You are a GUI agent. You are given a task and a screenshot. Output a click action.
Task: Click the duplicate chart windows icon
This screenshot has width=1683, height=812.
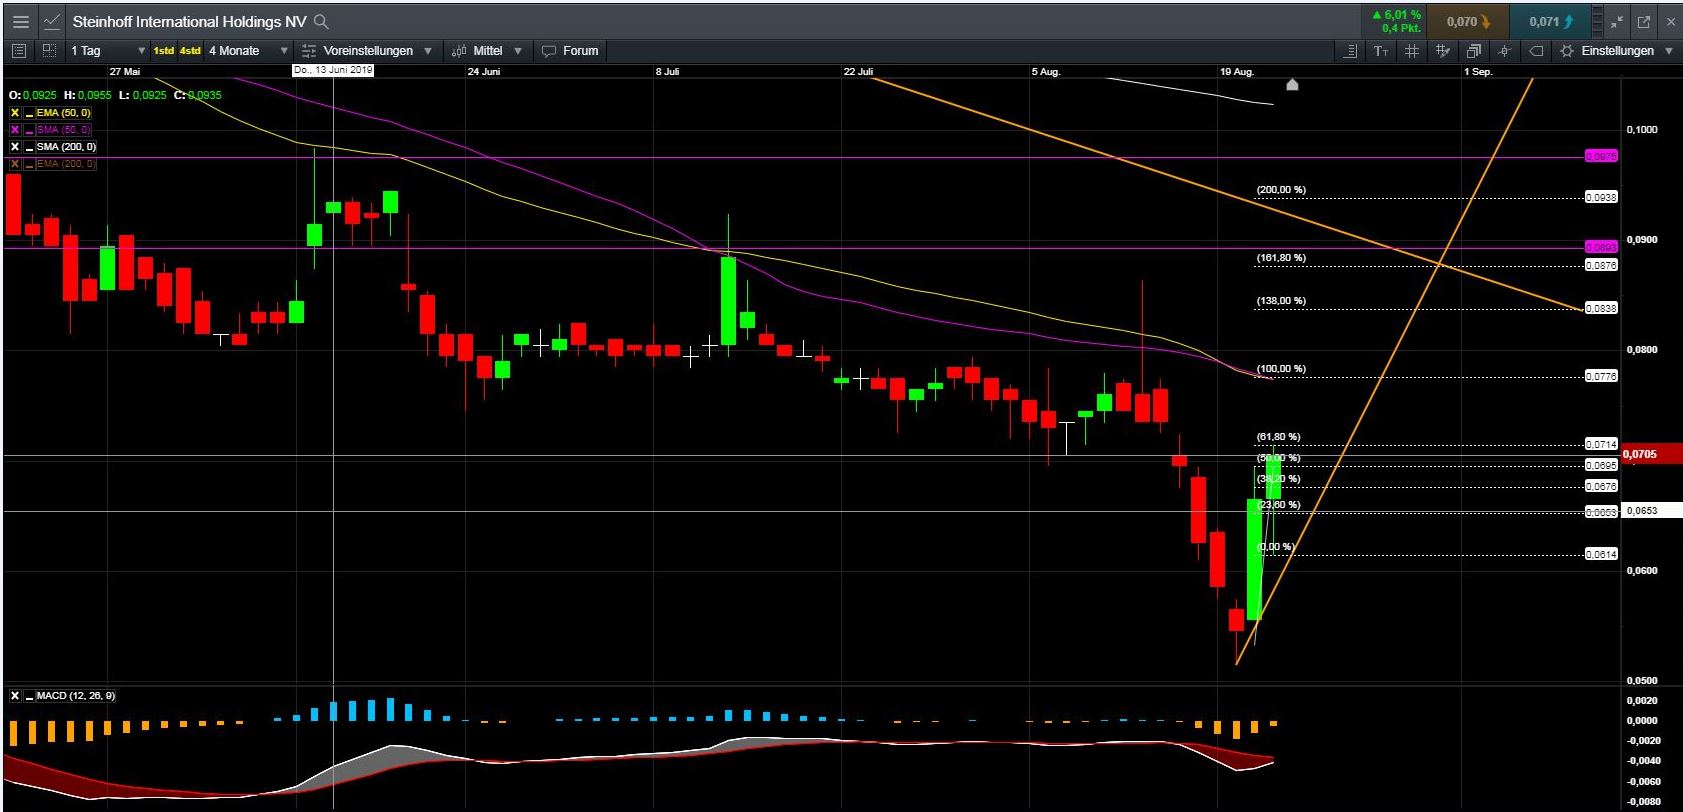click(1474, 50)
